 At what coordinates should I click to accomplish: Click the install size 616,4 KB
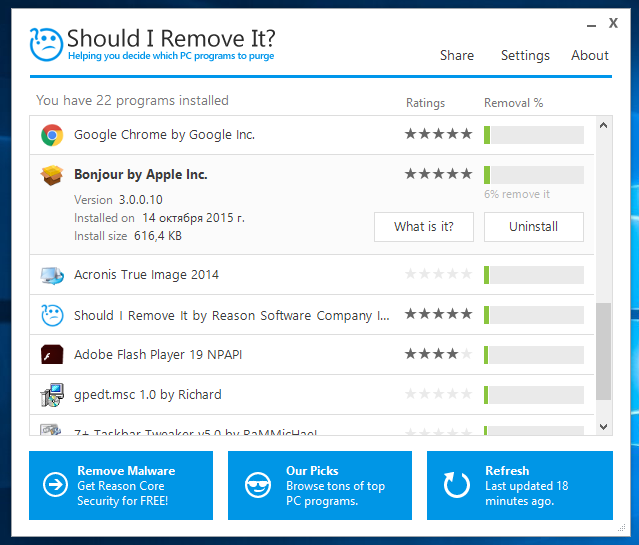click(x=158, y=236)
